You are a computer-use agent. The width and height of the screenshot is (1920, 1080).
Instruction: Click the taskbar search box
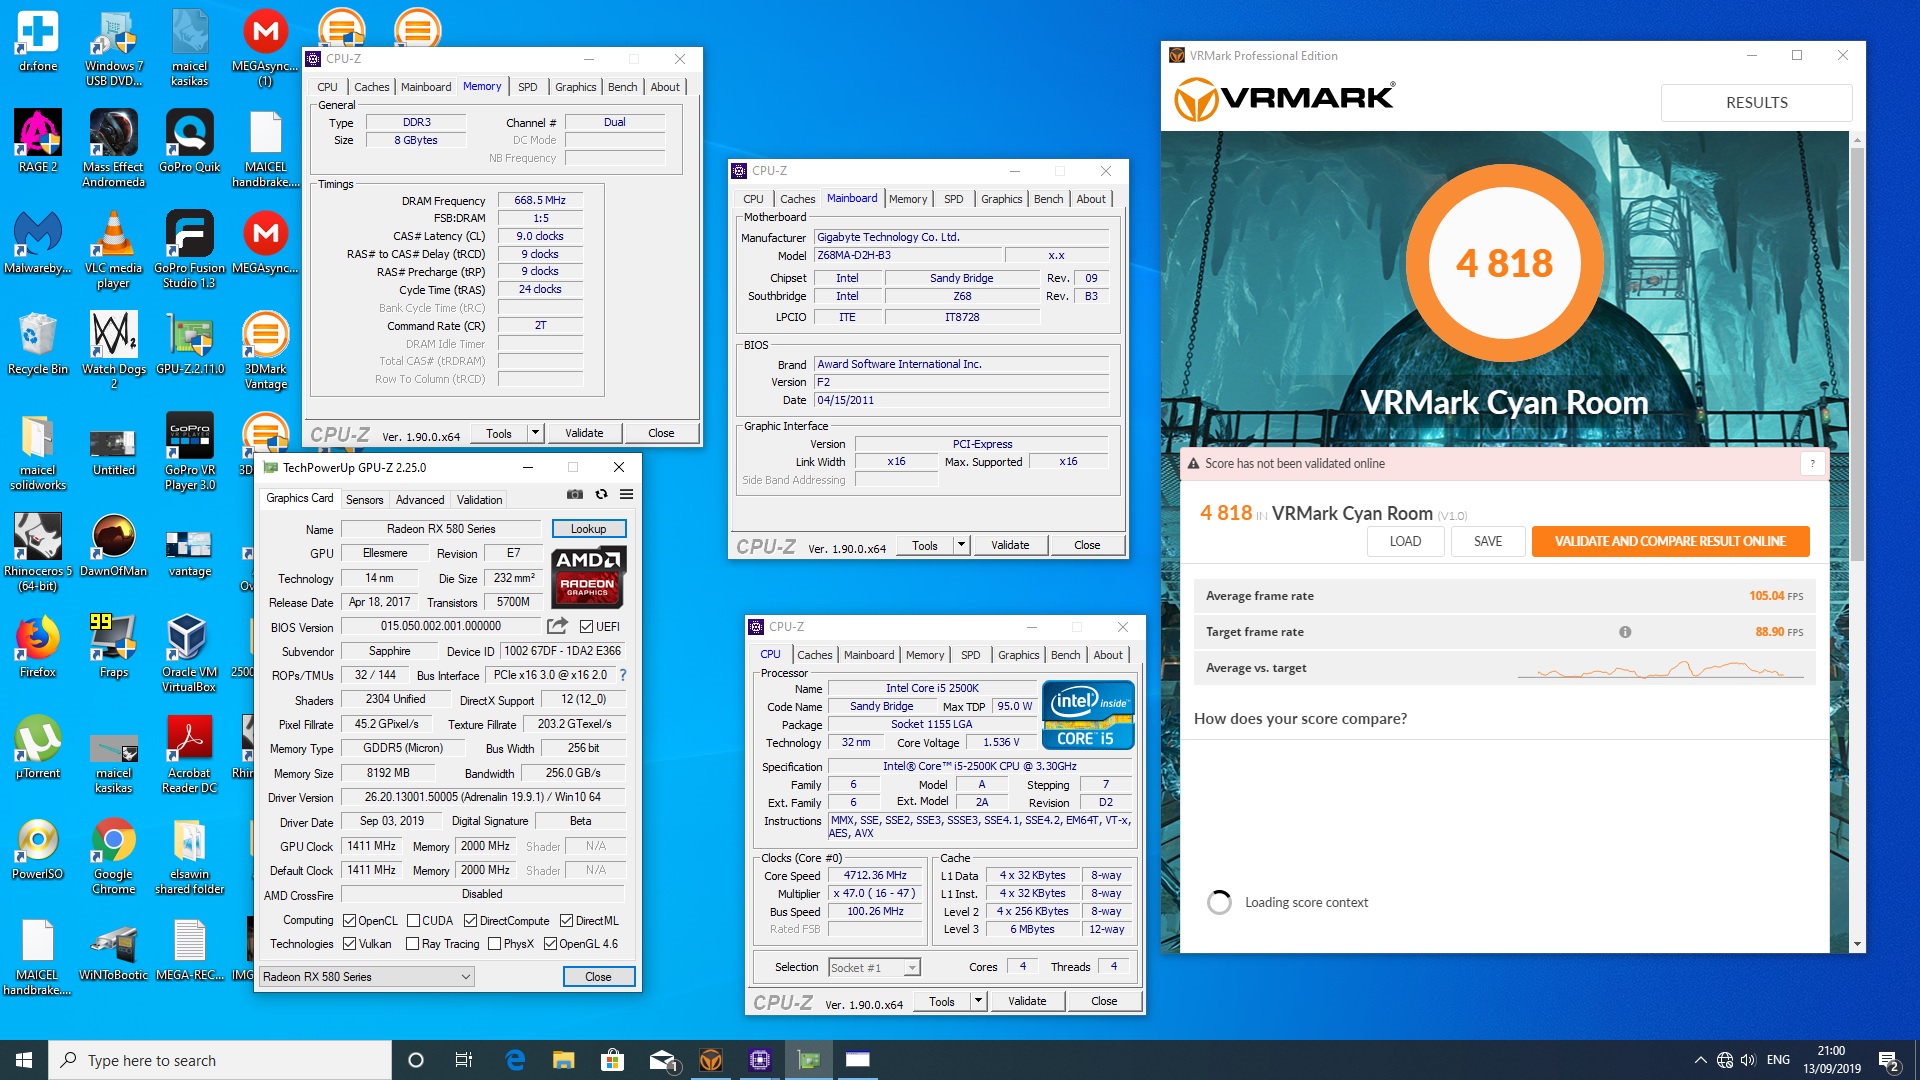[220, 1060]
